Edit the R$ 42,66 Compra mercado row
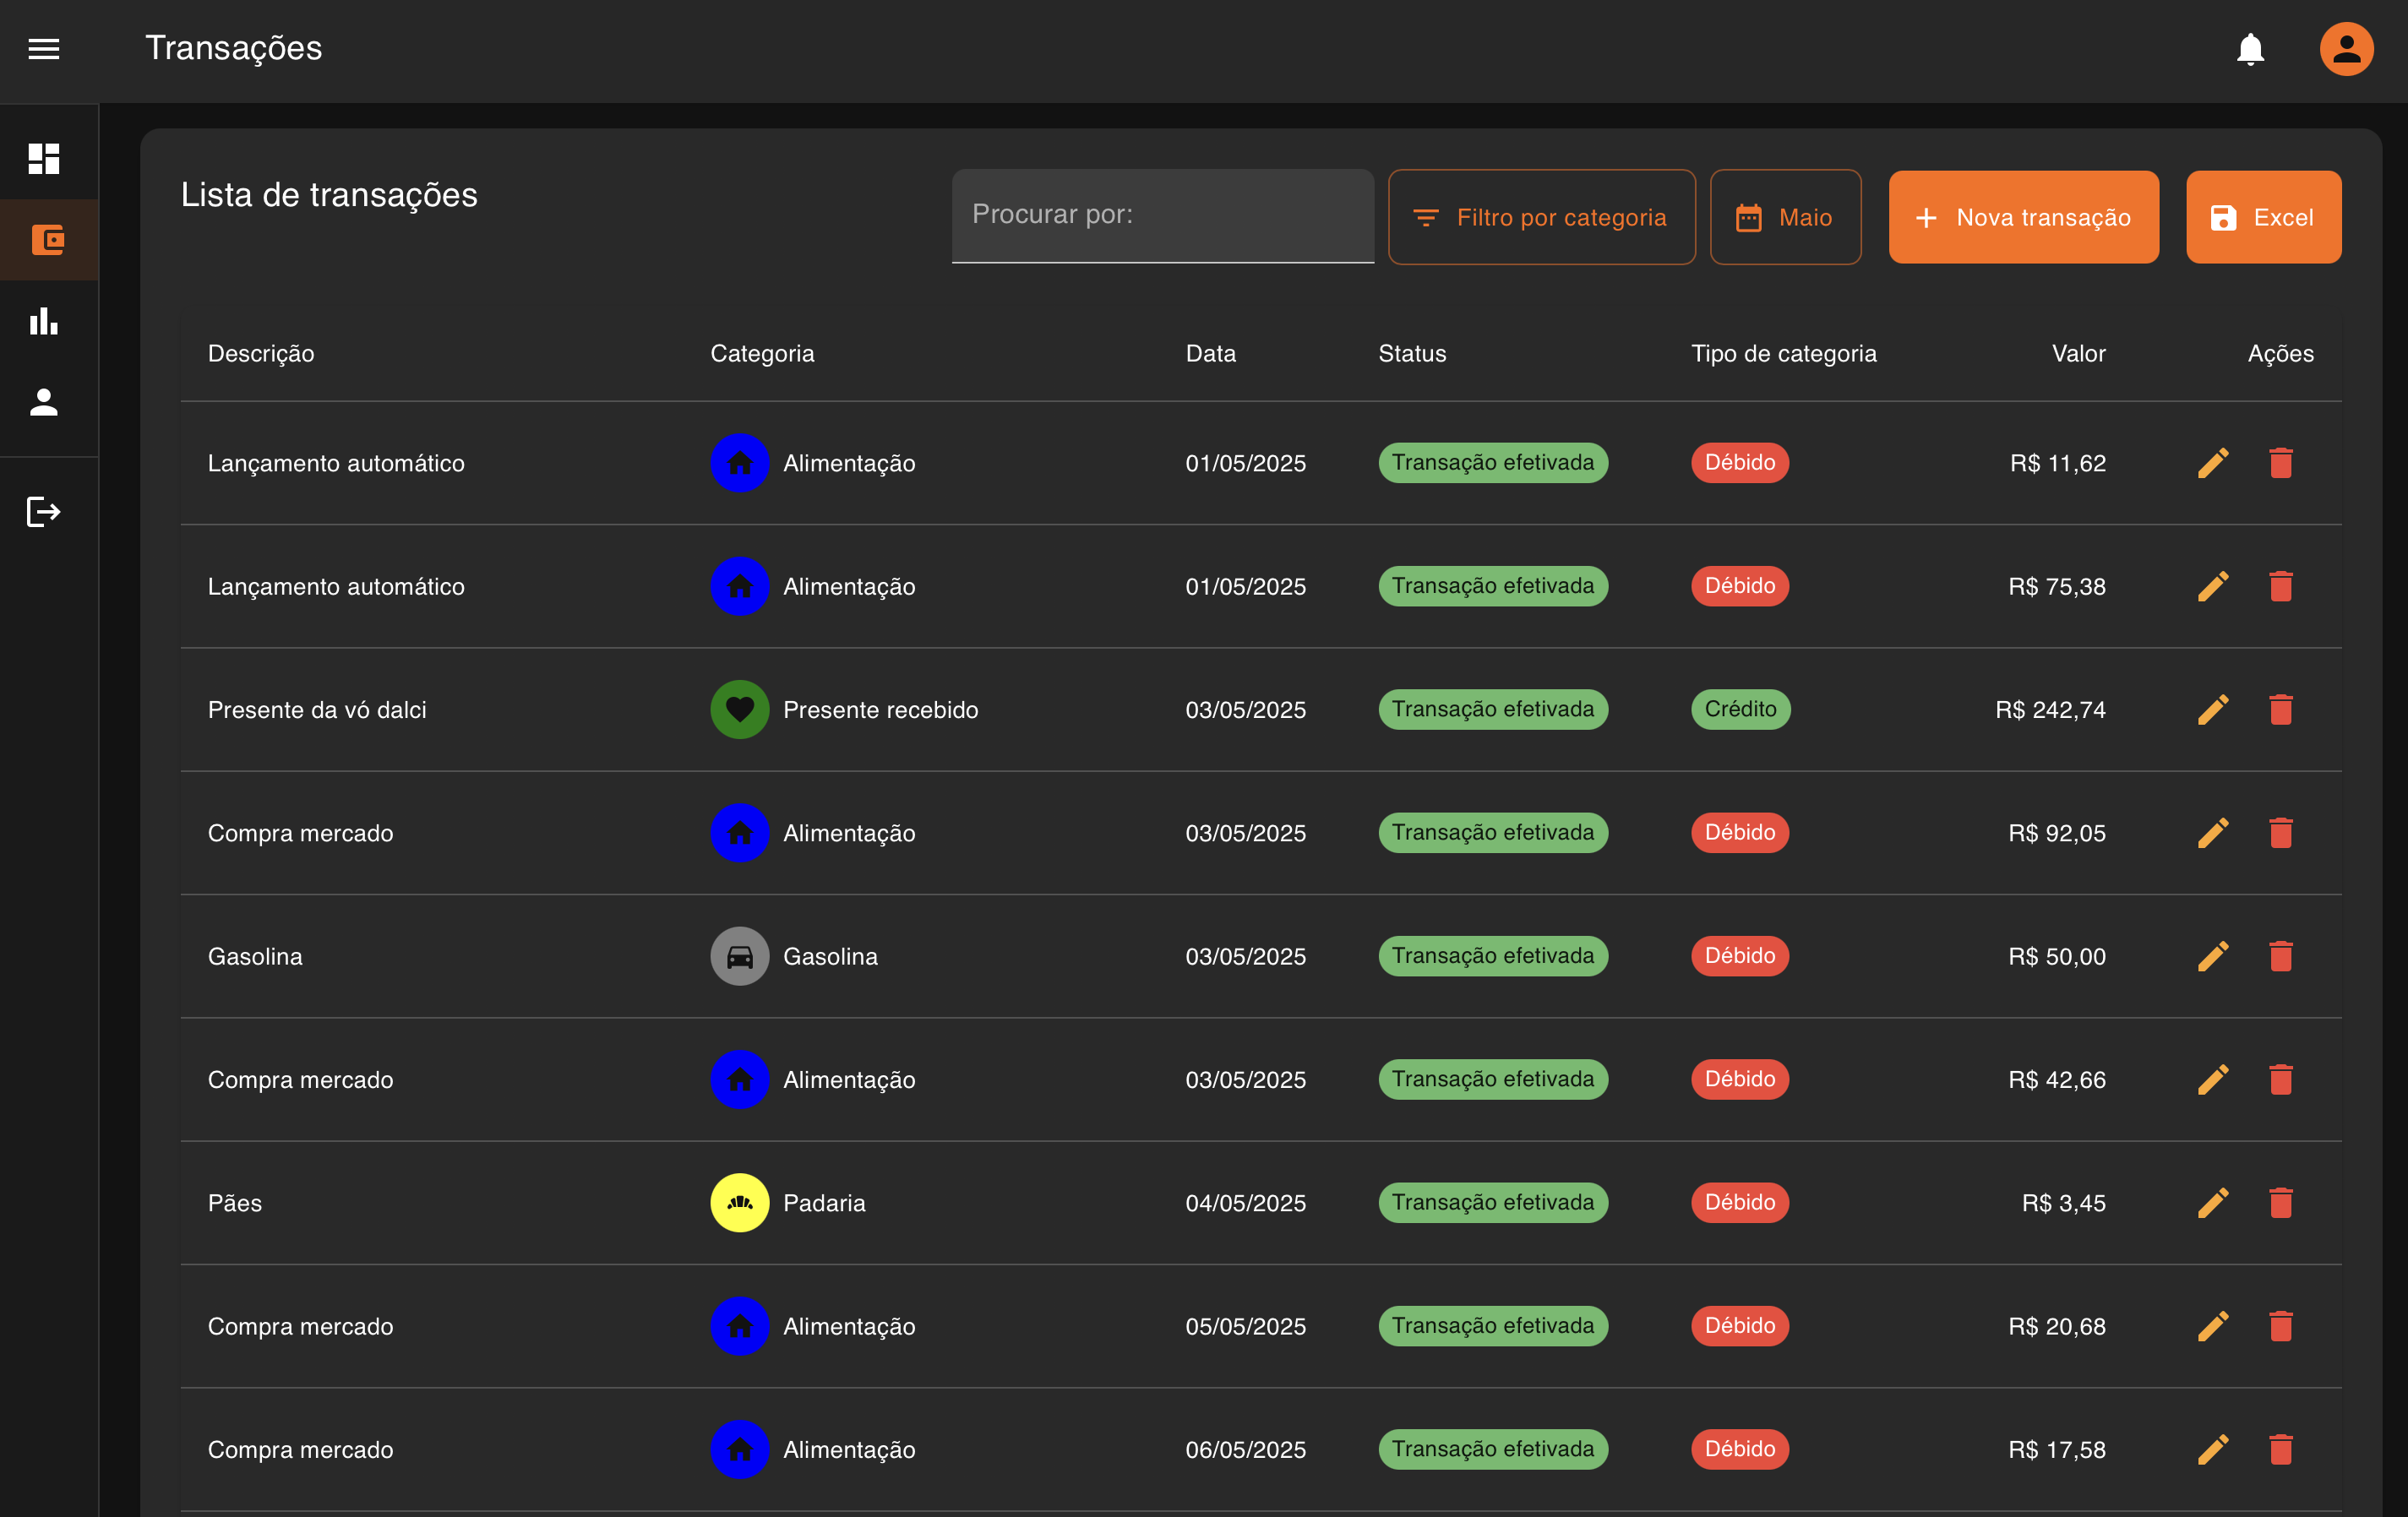 click(x=2213, y=1080)
